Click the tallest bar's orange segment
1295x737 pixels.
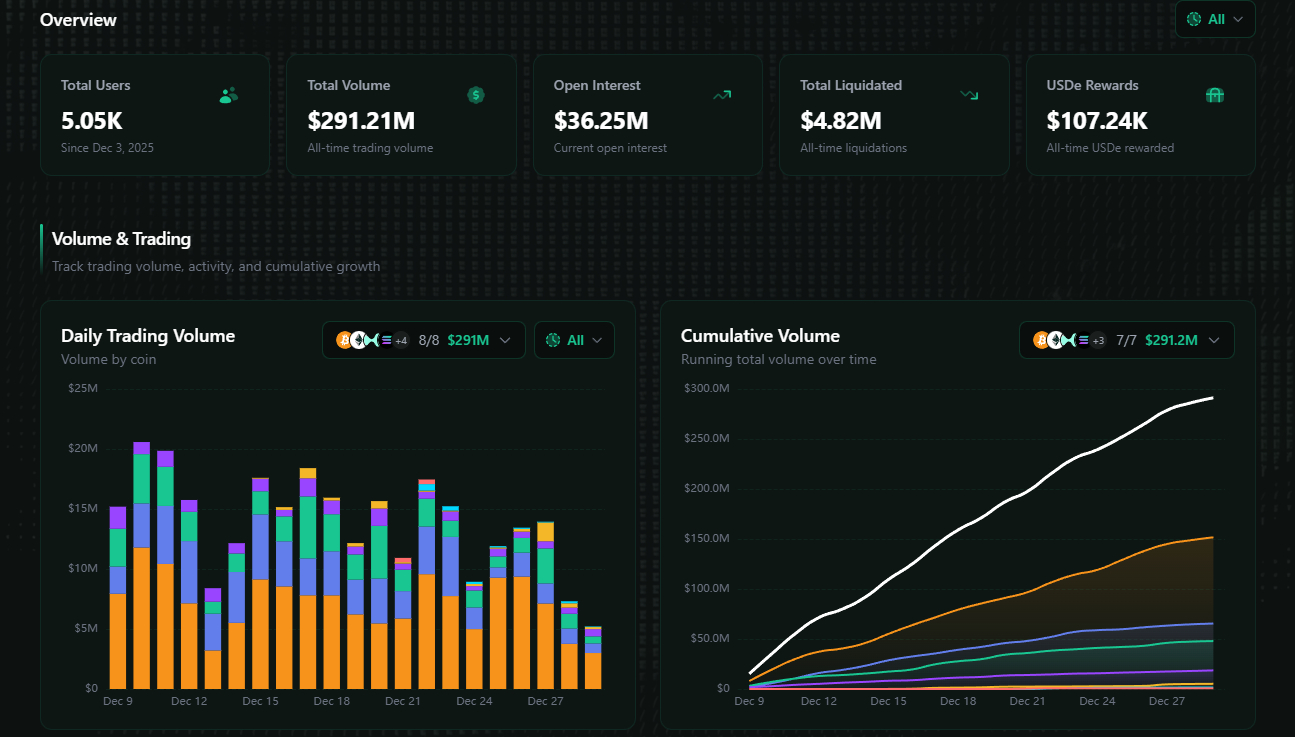tap(142, 618)
